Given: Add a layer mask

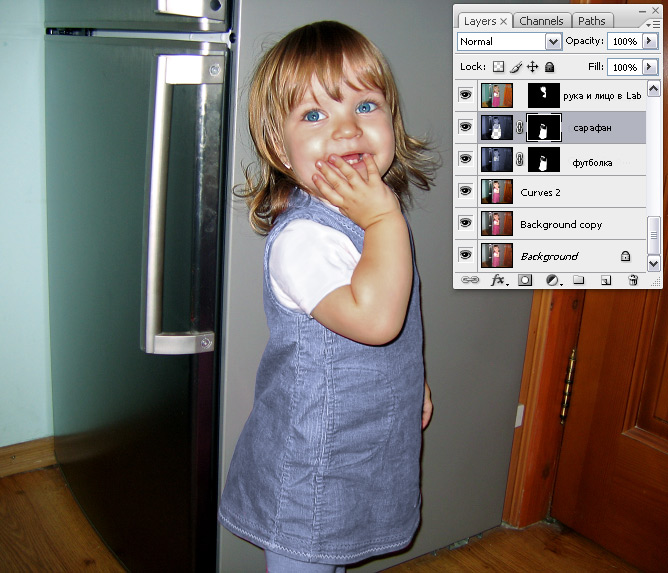Looking at the screenshot, I should [524, 280].
